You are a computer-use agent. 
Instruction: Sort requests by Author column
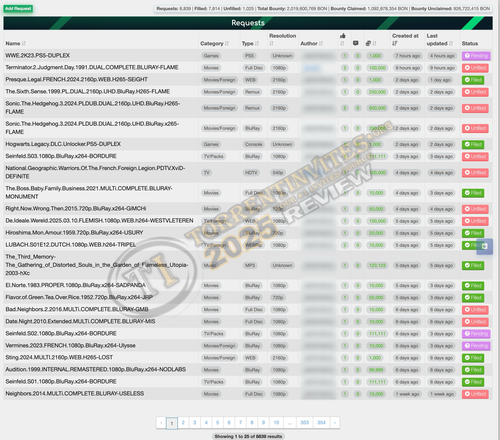pyautogui.click(x=312, y=43)
